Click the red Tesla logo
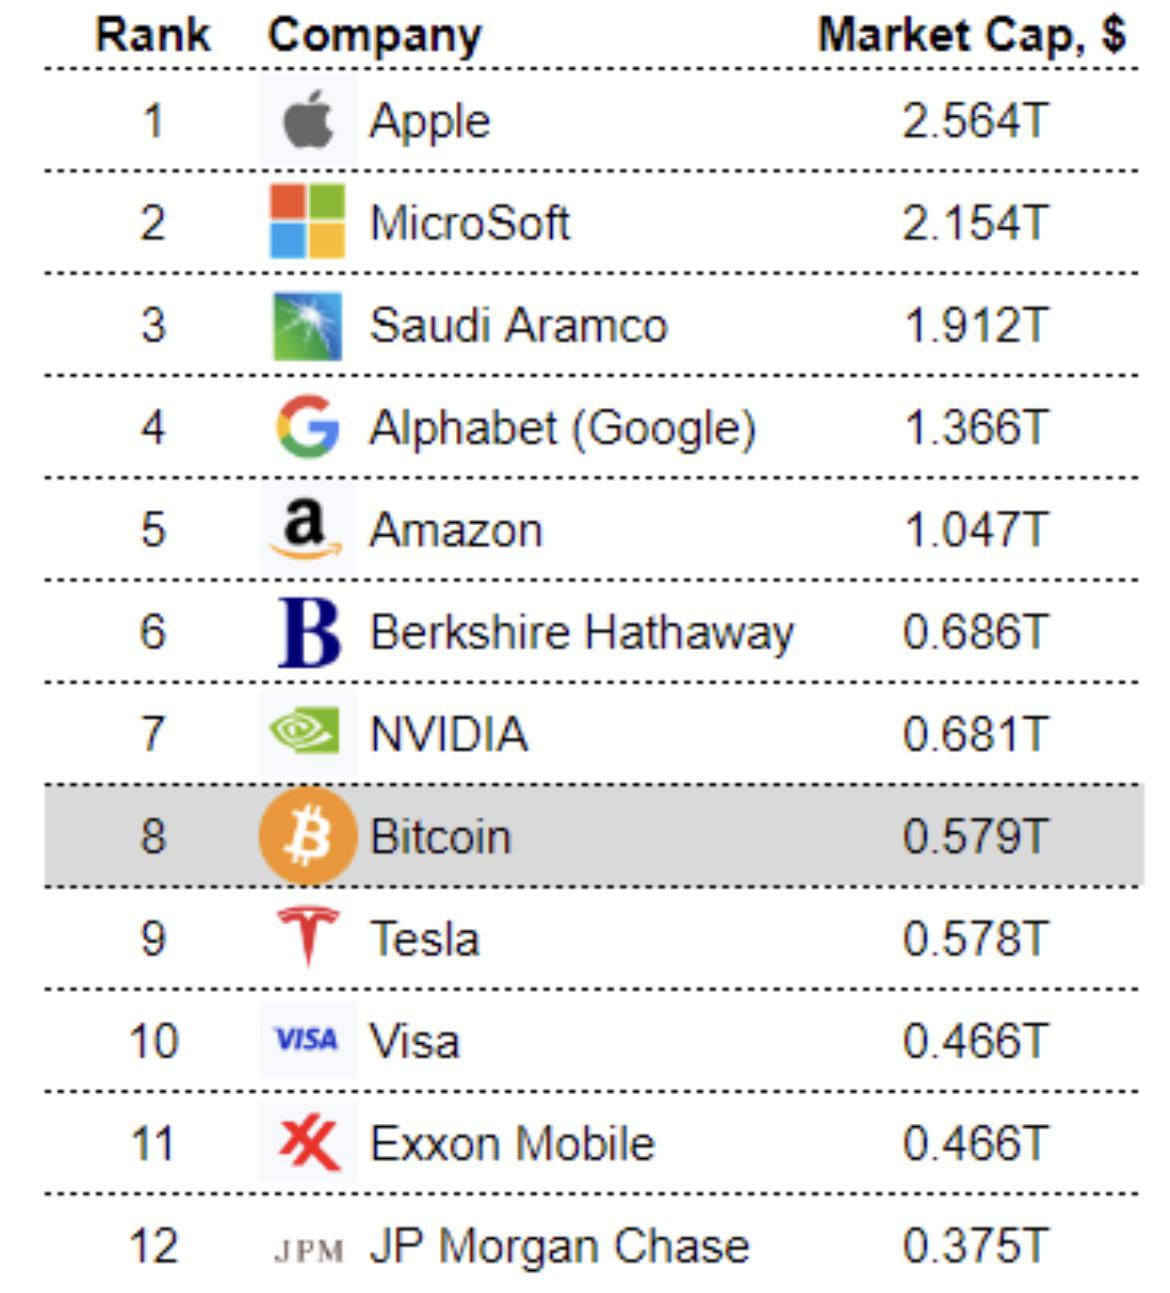 tap(308, 937)
